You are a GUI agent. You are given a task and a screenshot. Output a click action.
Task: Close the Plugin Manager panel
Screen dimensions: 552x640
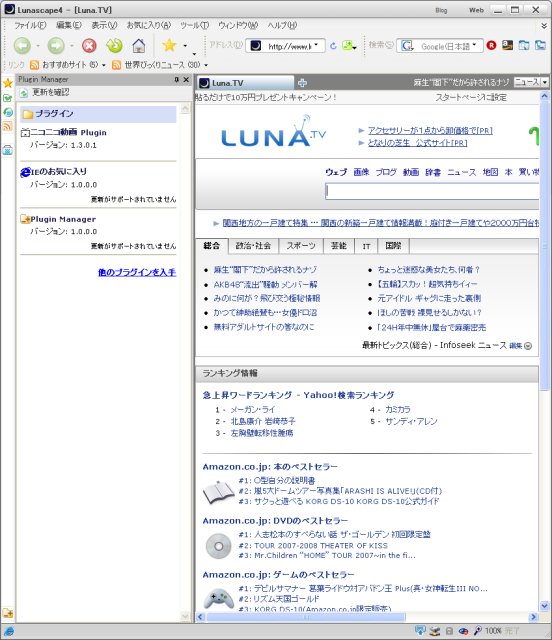(x=186, y=80)
